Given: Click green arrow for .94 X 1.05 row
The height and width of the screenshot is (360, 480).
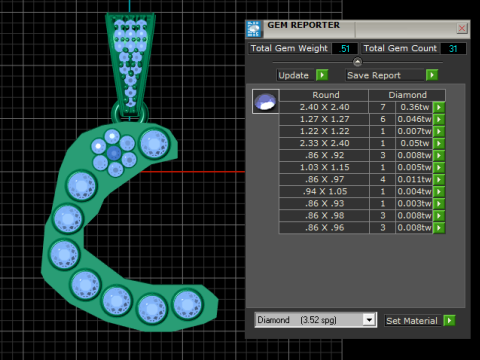Looking at the screenshot, I should click(439, 192).
